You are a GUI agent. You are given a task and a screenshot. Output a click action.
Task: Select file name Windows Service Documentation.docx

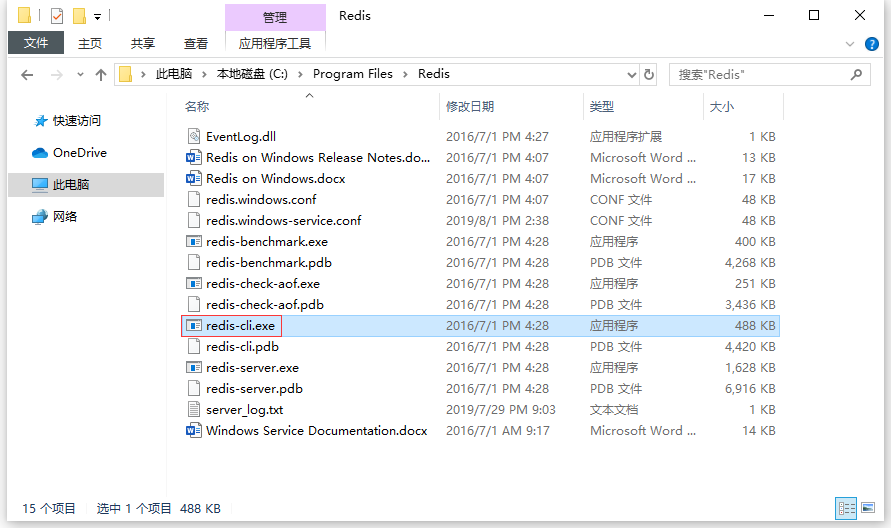tap(317, 431)
